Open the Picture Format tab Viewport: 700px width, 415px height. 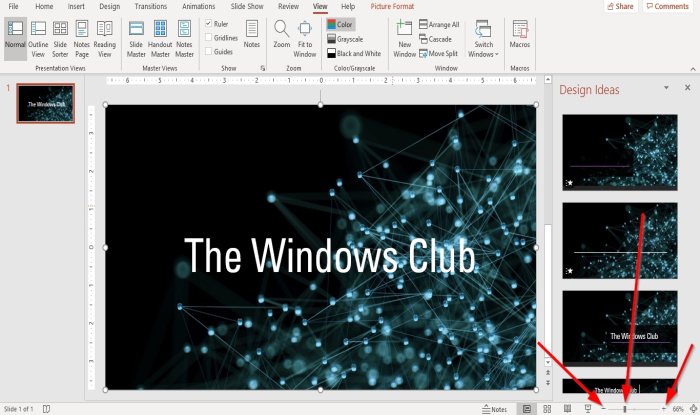(392, 6)
